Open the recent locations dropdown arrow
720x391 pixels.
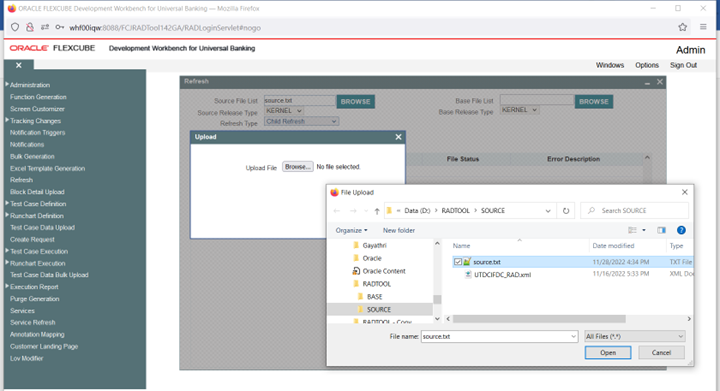(366, 211)
